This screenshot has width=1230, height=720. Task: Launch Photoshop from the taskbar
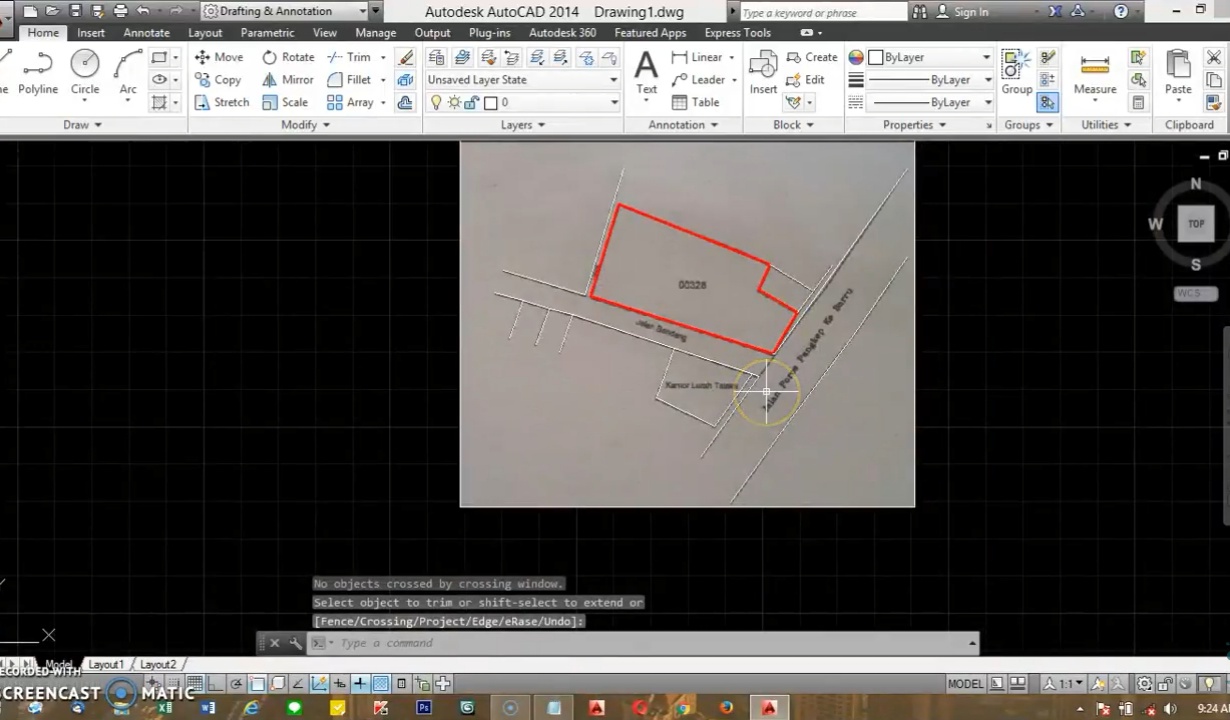point(424,708)
